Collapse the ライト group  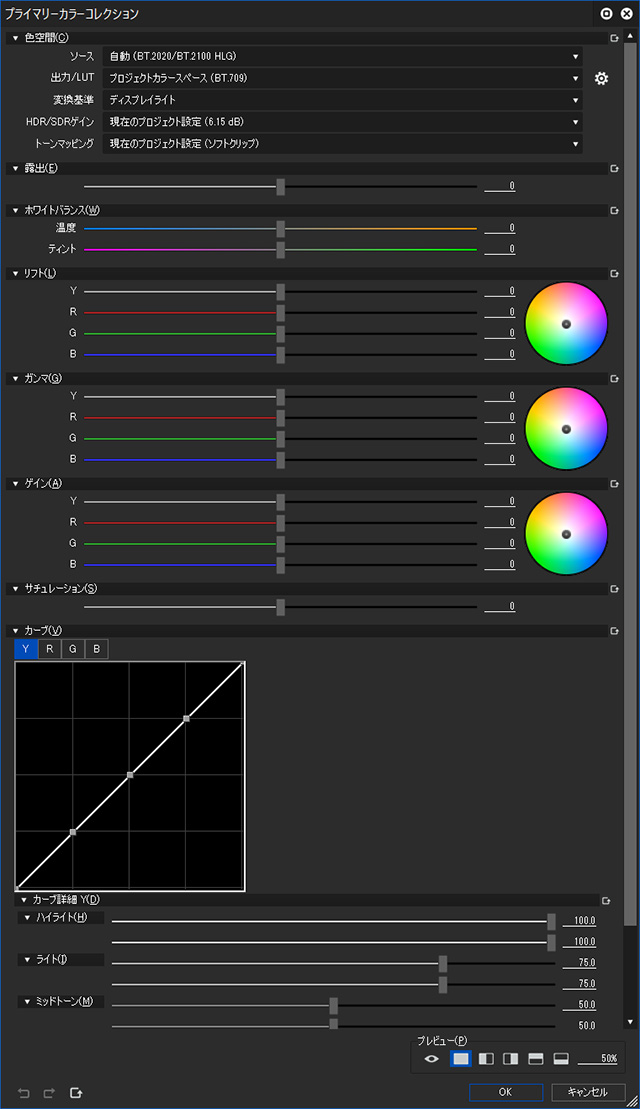[28, 960]
